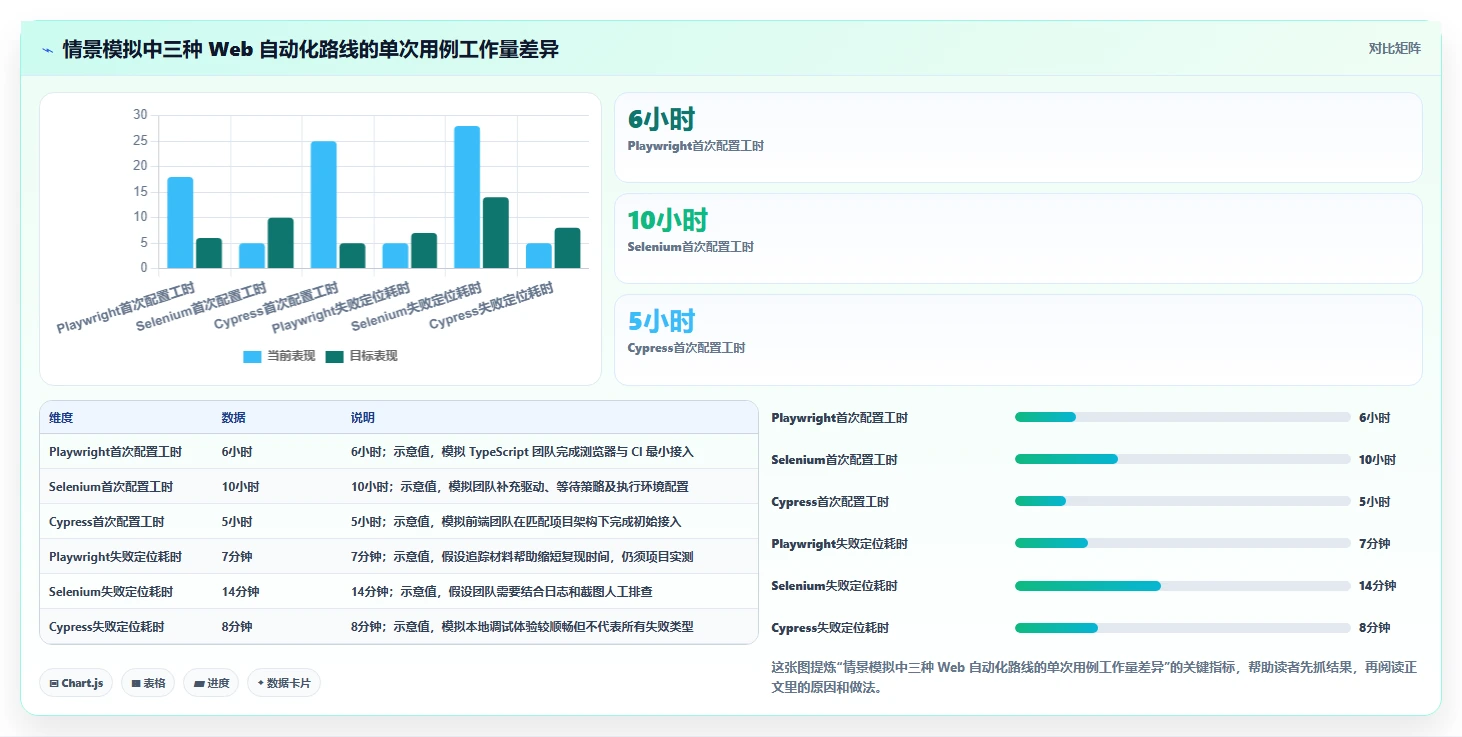1462x737 pixels.
Task: Click the summary paragraph starting 这张图提炼
Action: [1094, 677]
